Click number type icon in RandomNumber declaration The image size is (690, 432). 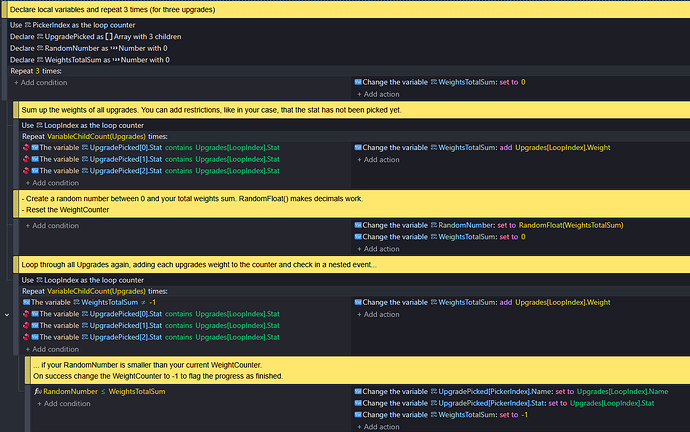click(114, 48)
